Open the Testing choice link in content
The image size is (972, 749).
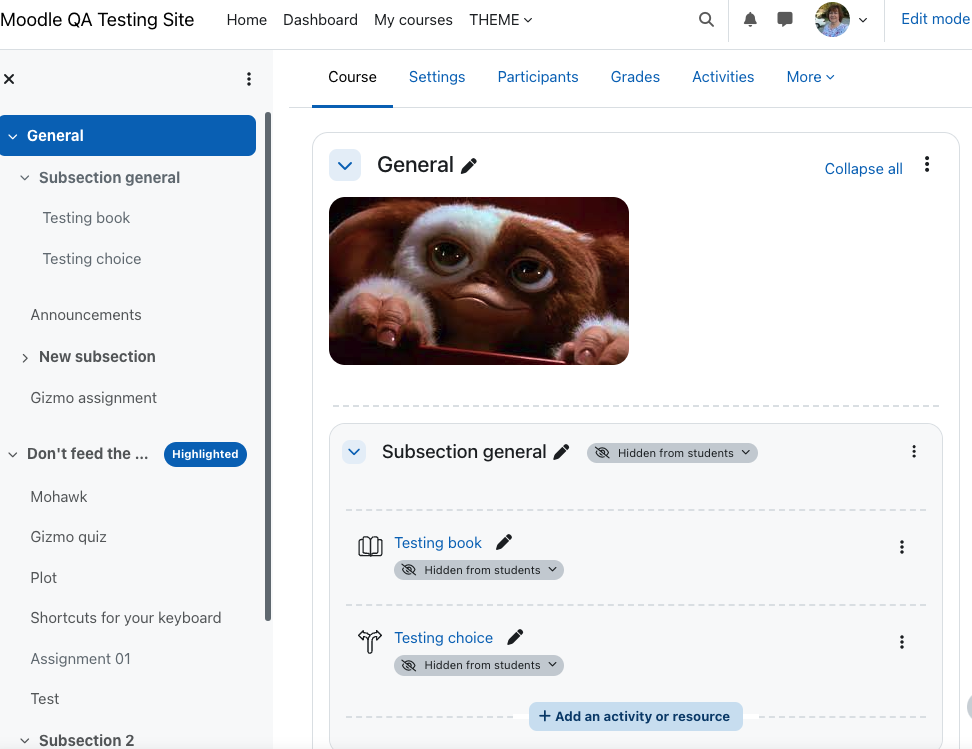[443, 637]
